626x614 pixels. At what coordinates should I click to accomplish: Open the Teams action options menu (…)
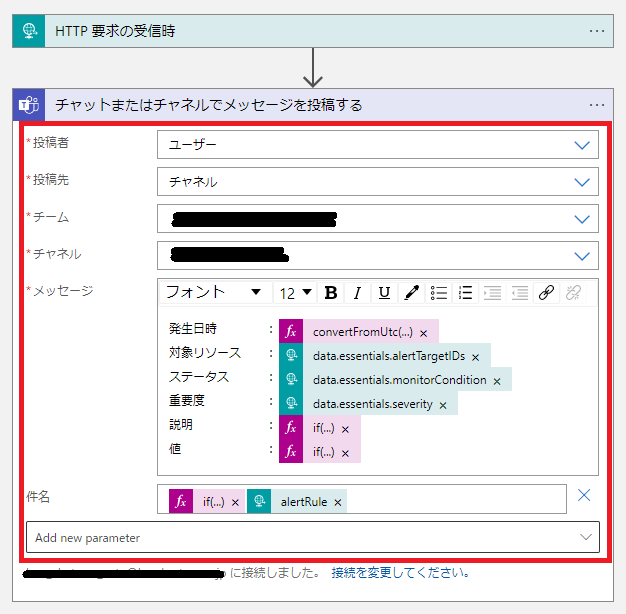(596, 105)
